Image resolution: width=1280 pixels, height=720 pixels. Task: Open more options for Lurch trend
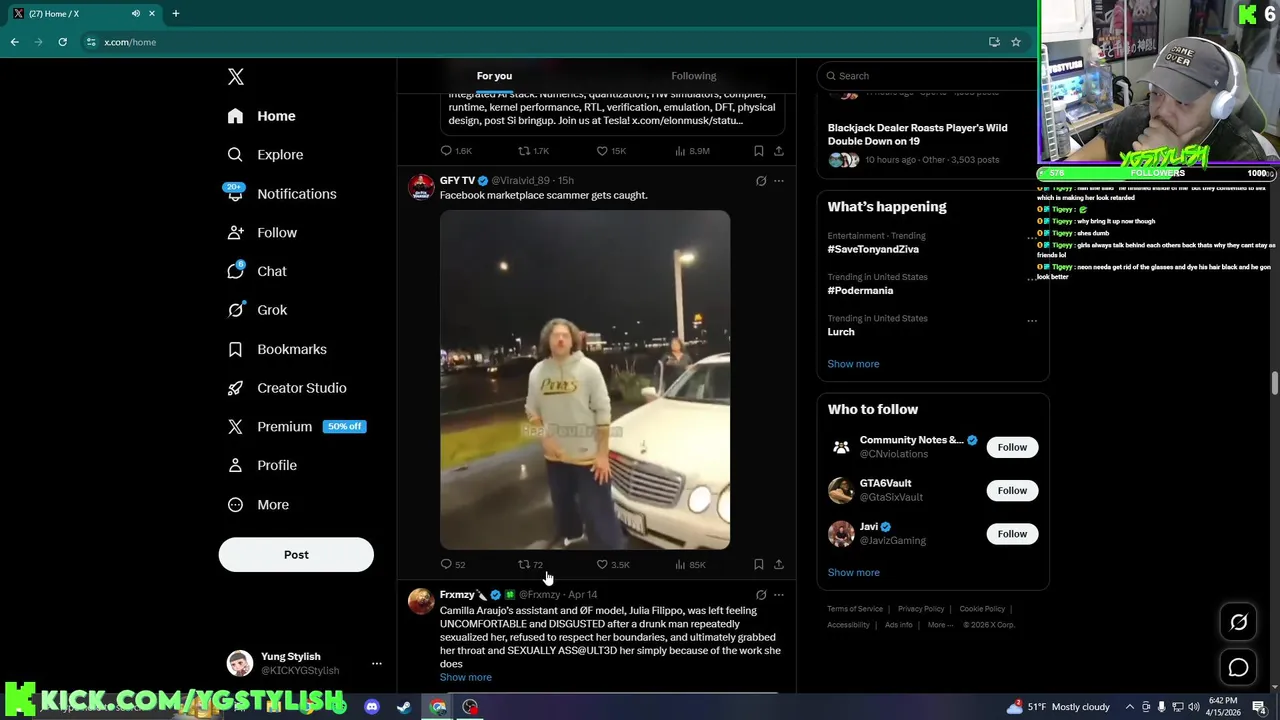[x=1032, y=321]
